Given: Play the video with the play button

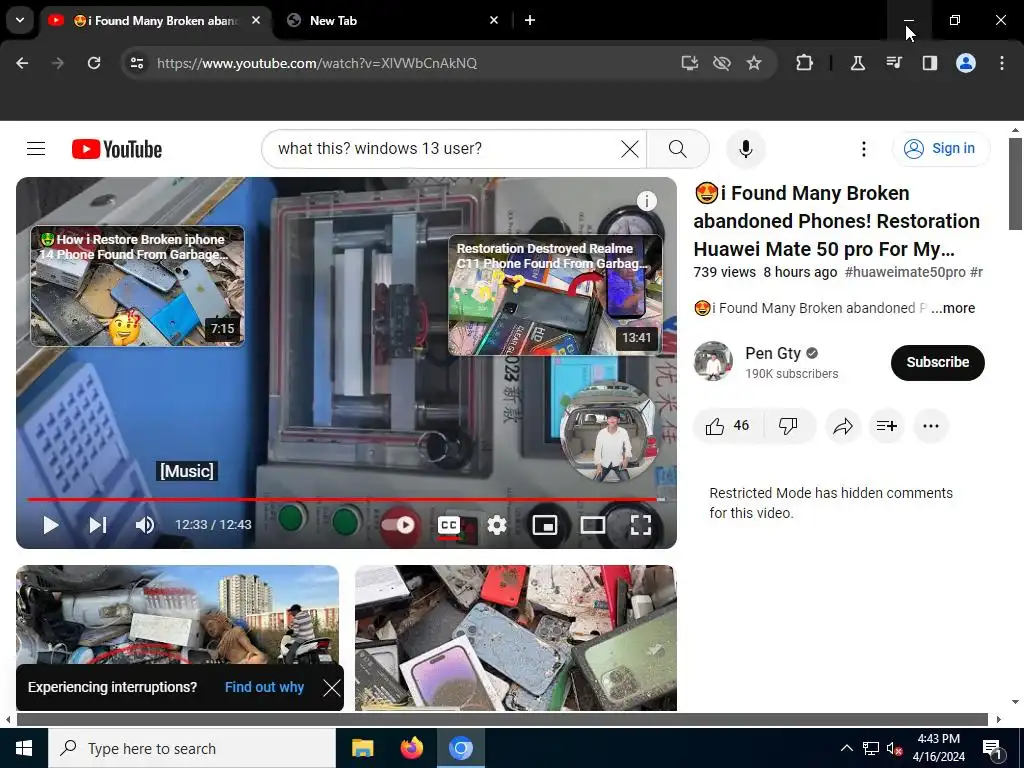Looking at the screenshot, I should click(x=50, y=525).
